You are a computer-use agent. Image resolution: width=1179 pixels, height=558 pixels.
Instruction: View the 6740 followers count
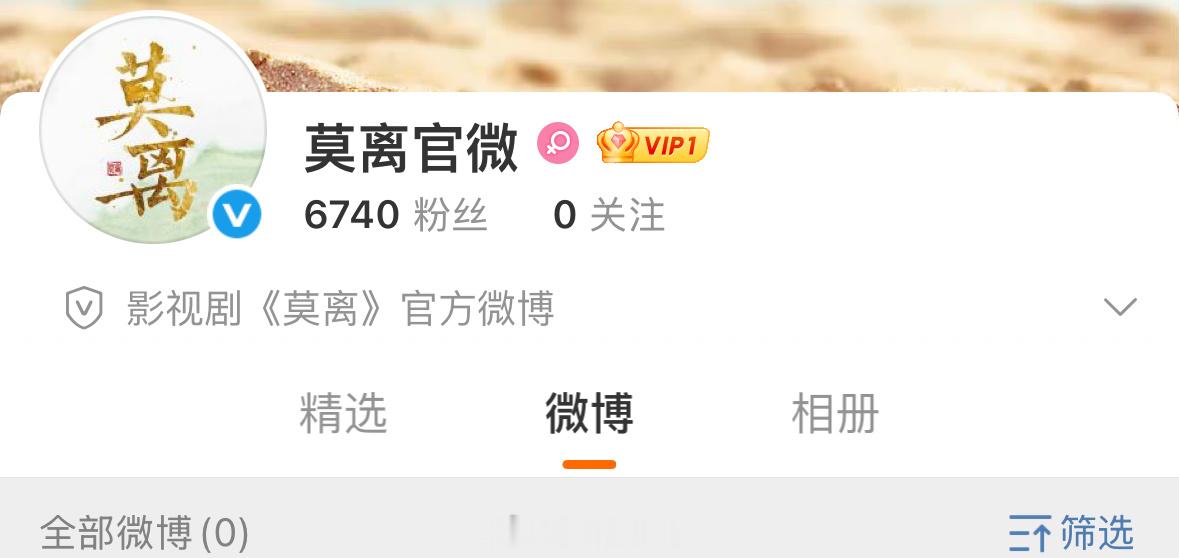pos(351,216)
